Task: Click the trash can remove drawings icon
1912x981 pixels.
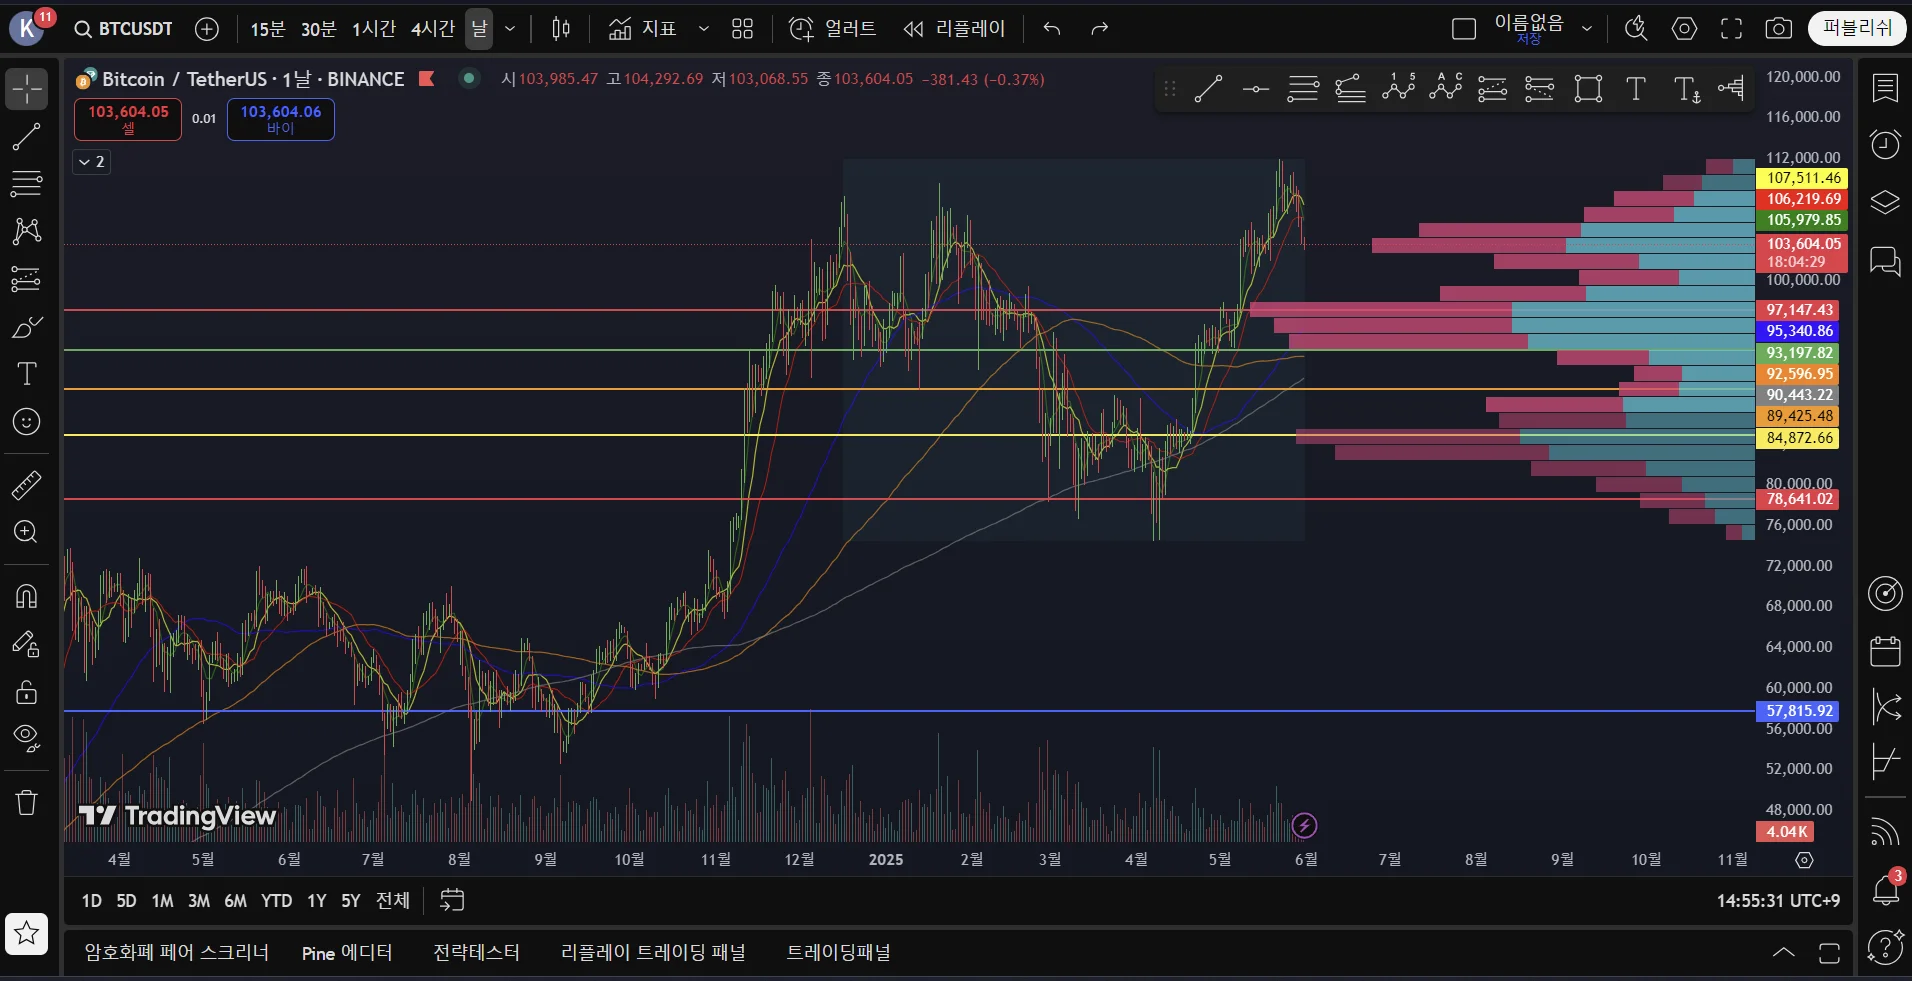Action: coord(27,802)
